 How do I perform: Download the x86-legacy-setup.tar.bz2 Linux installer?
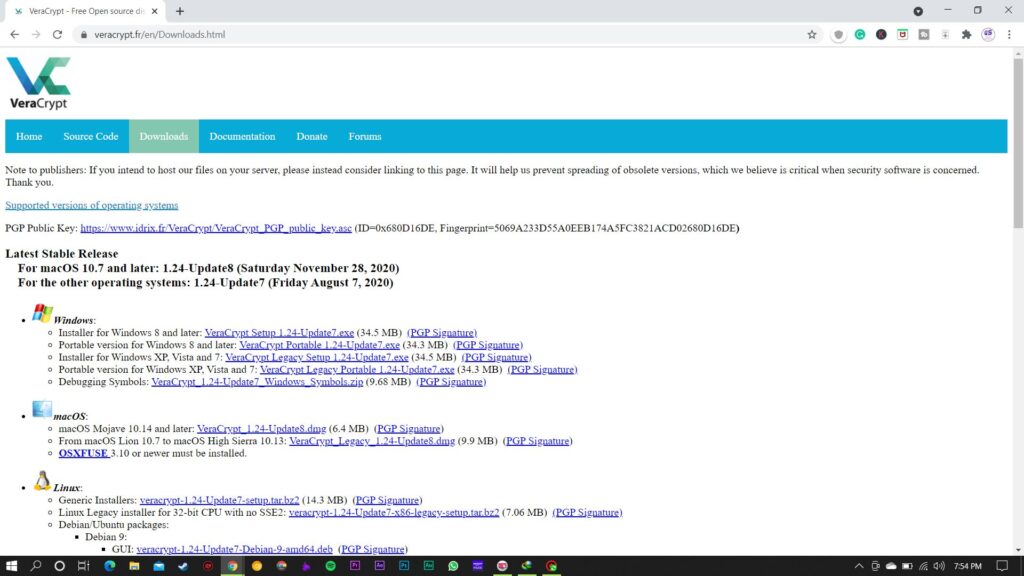[394, 513]
